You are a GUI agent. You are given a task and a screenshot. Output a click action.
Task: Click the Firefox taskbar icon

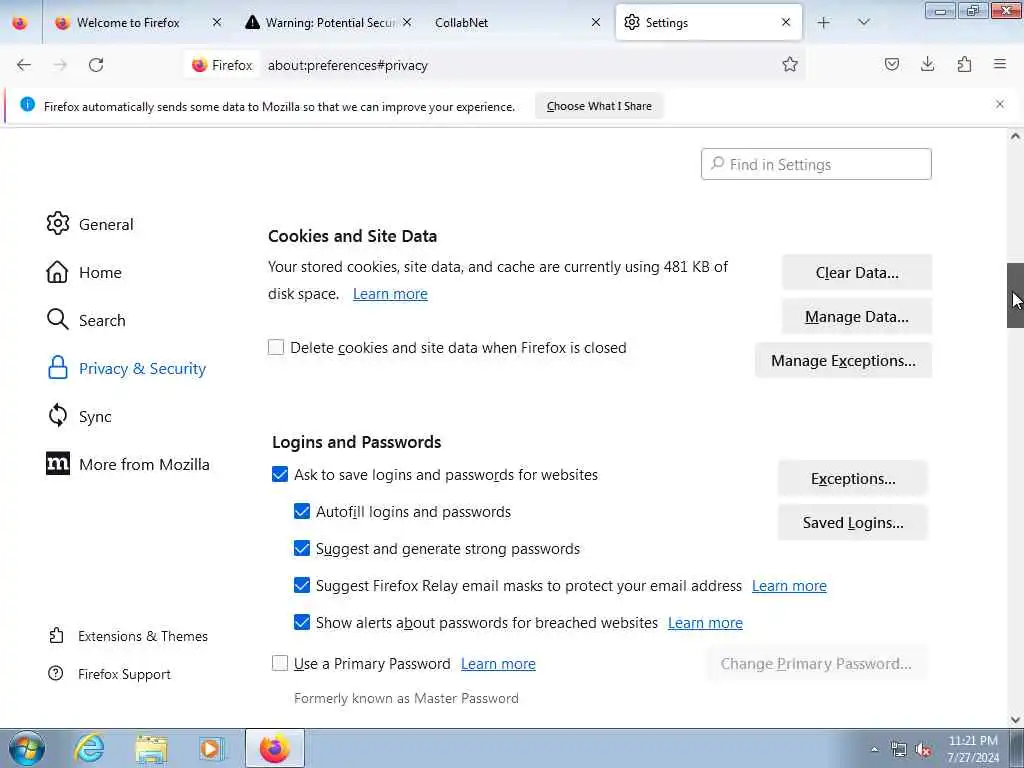275,748
